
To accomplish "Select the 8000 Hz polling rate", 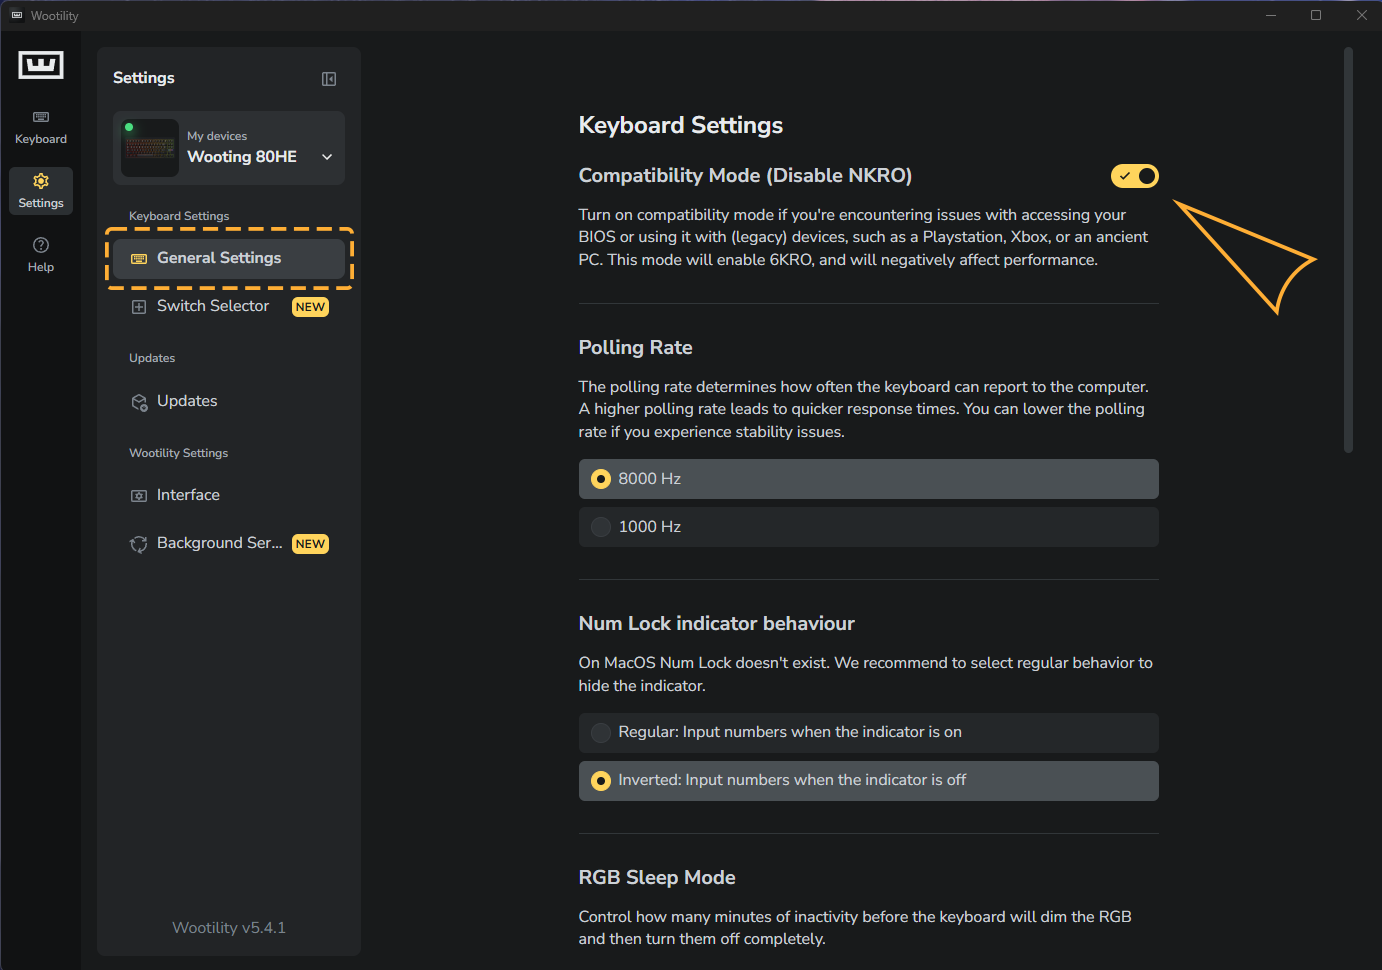I will pyautogui.click(x=869, y=479).
